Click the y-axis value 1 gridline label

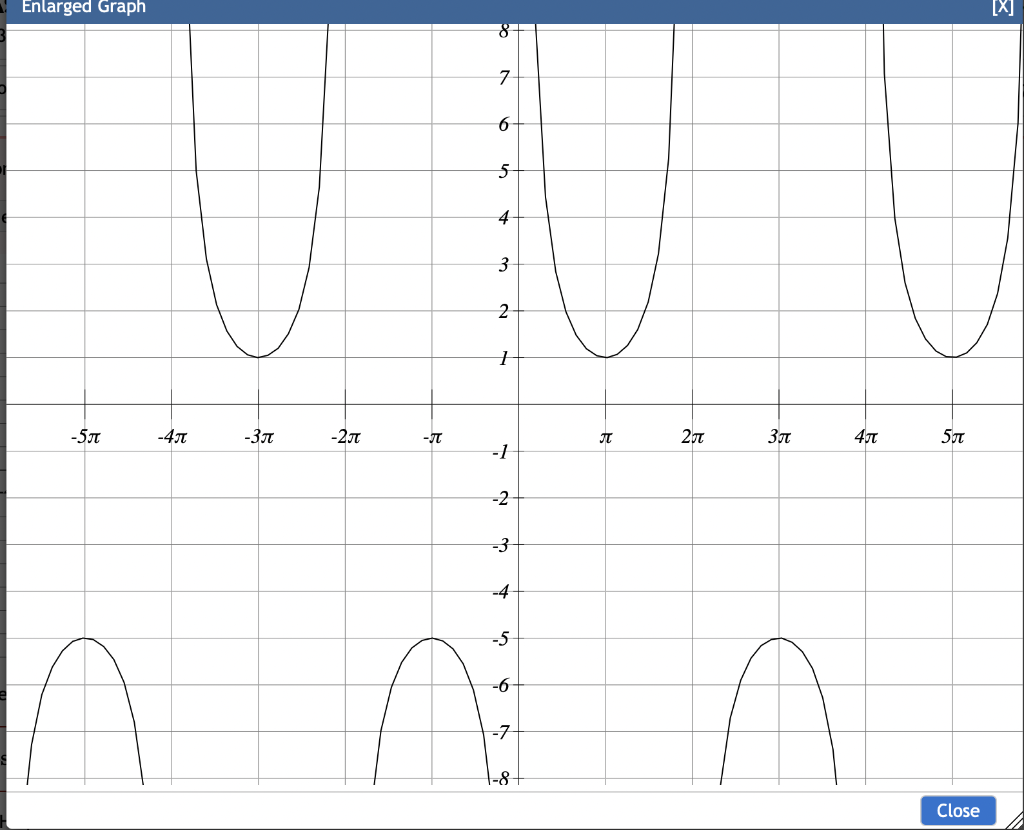point(504,358)
